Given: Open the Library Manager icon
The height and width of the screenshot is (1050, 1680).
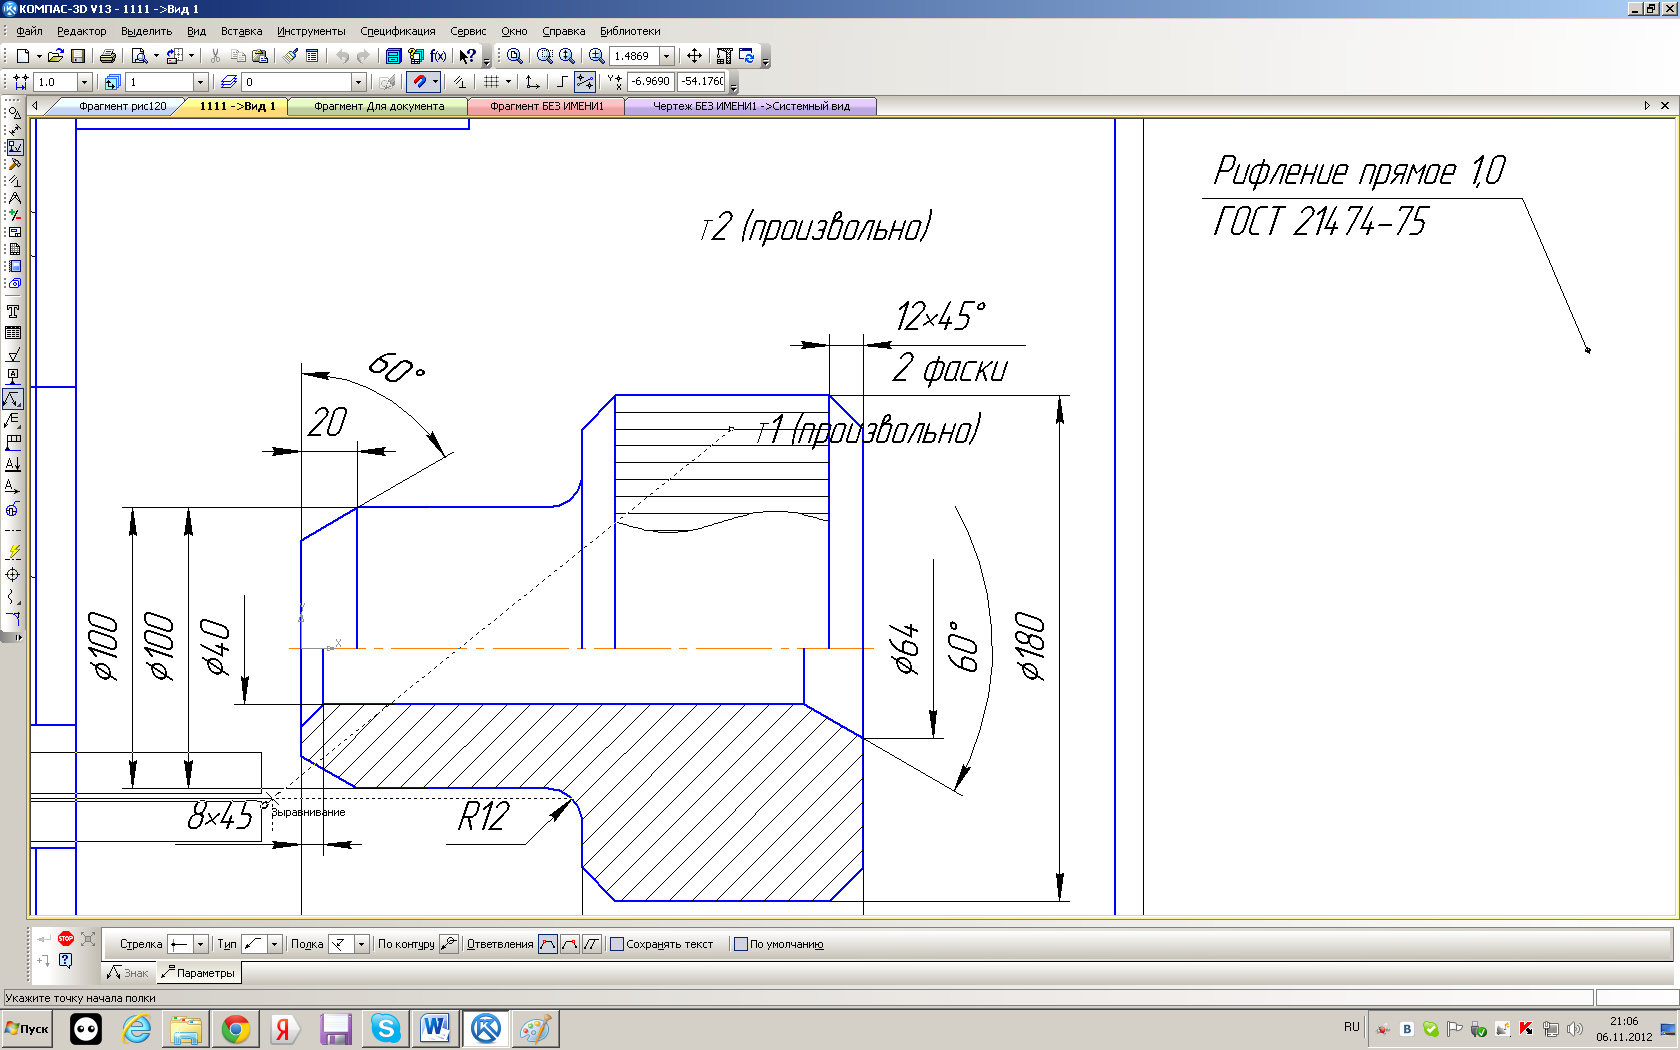Looking at the screenshot, I should click(x=394, y=56).
